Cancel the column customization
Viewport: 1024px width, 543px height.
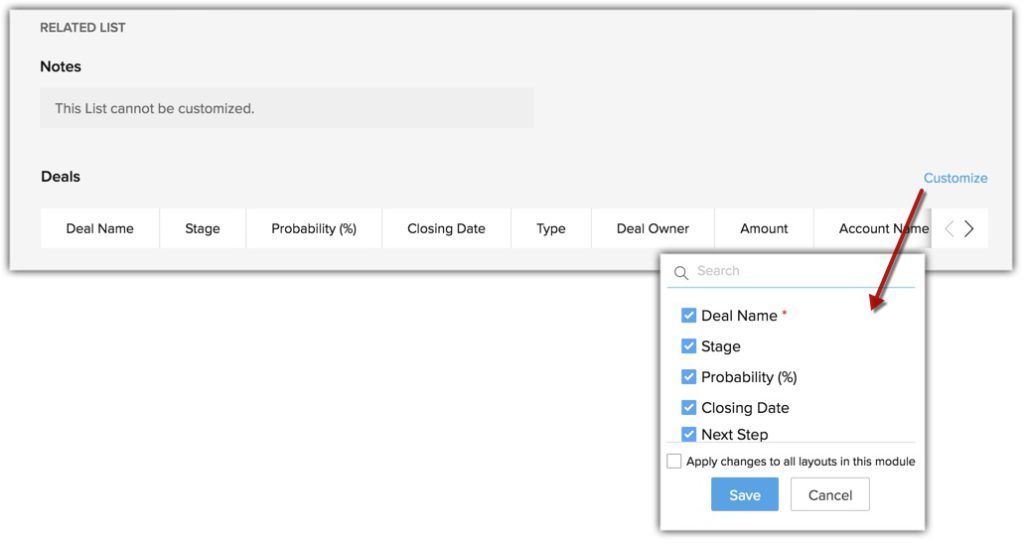(x=830, y=495)
